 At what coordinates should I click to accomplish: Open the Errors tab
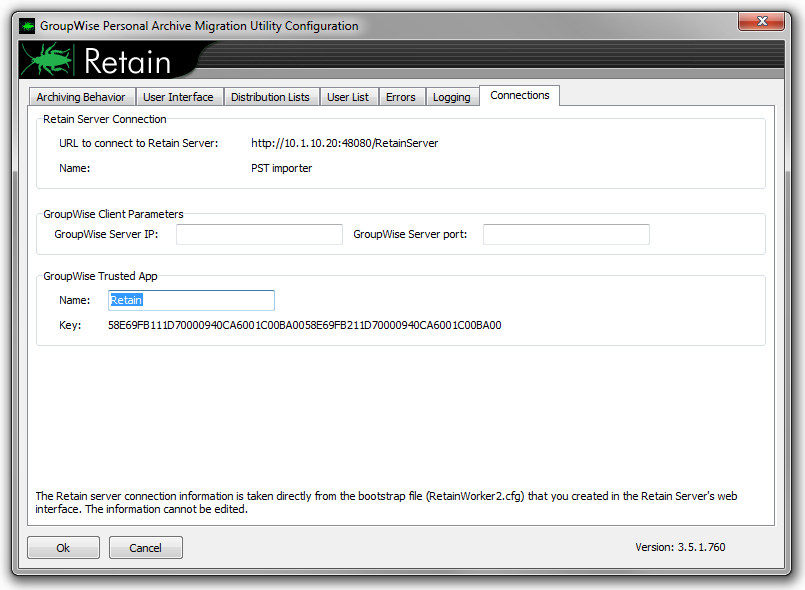tap(401, 97)
